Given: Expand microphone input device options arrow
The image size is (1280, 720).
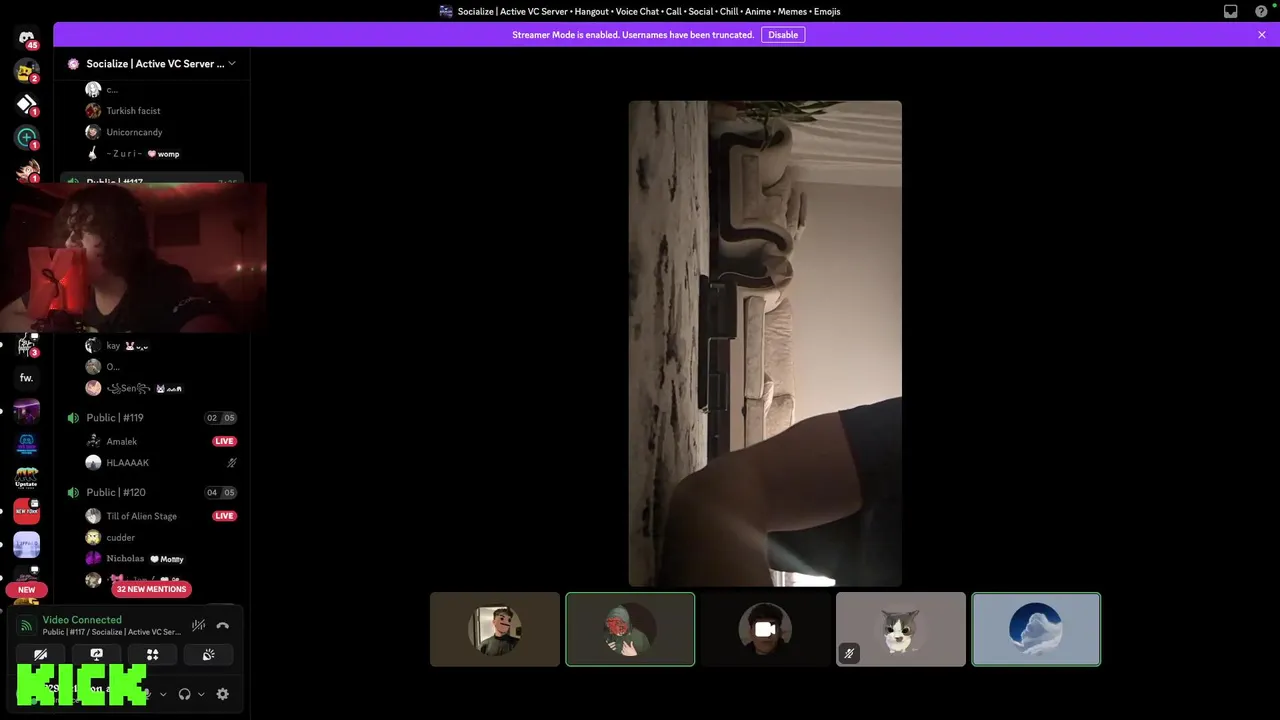Looking at the screenshot, I should [x=163, y=694].
